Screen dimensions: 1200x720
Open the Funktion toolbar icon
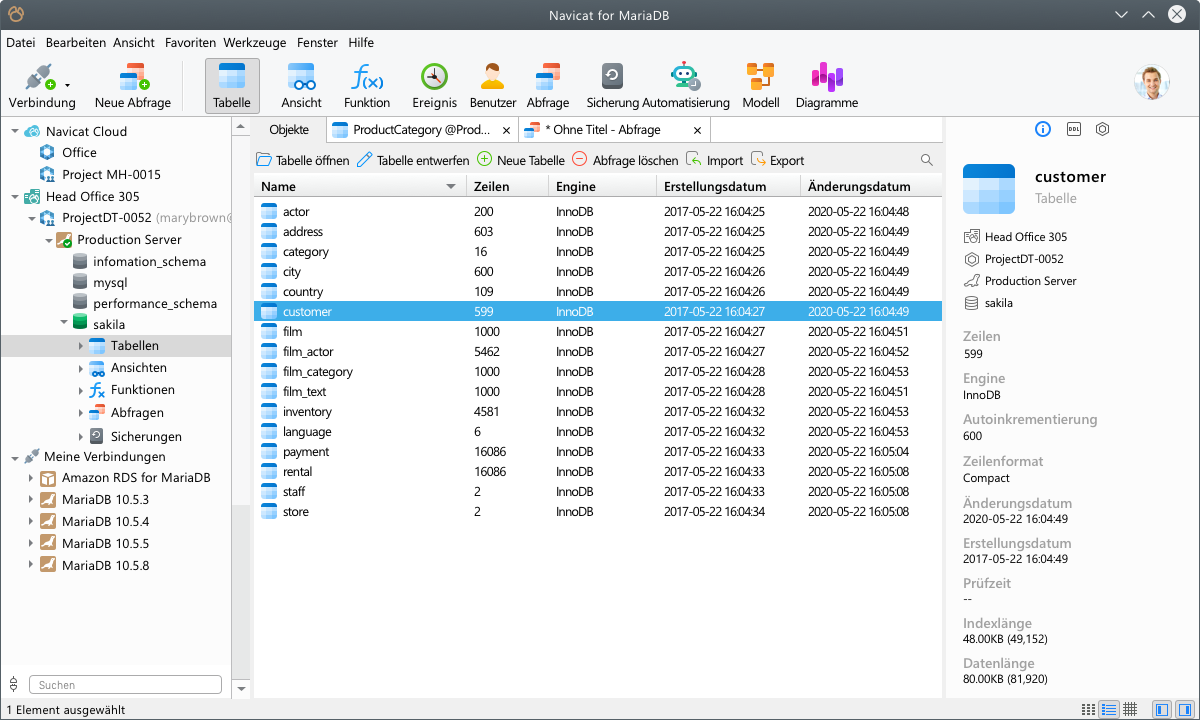[x=367, y=86]
